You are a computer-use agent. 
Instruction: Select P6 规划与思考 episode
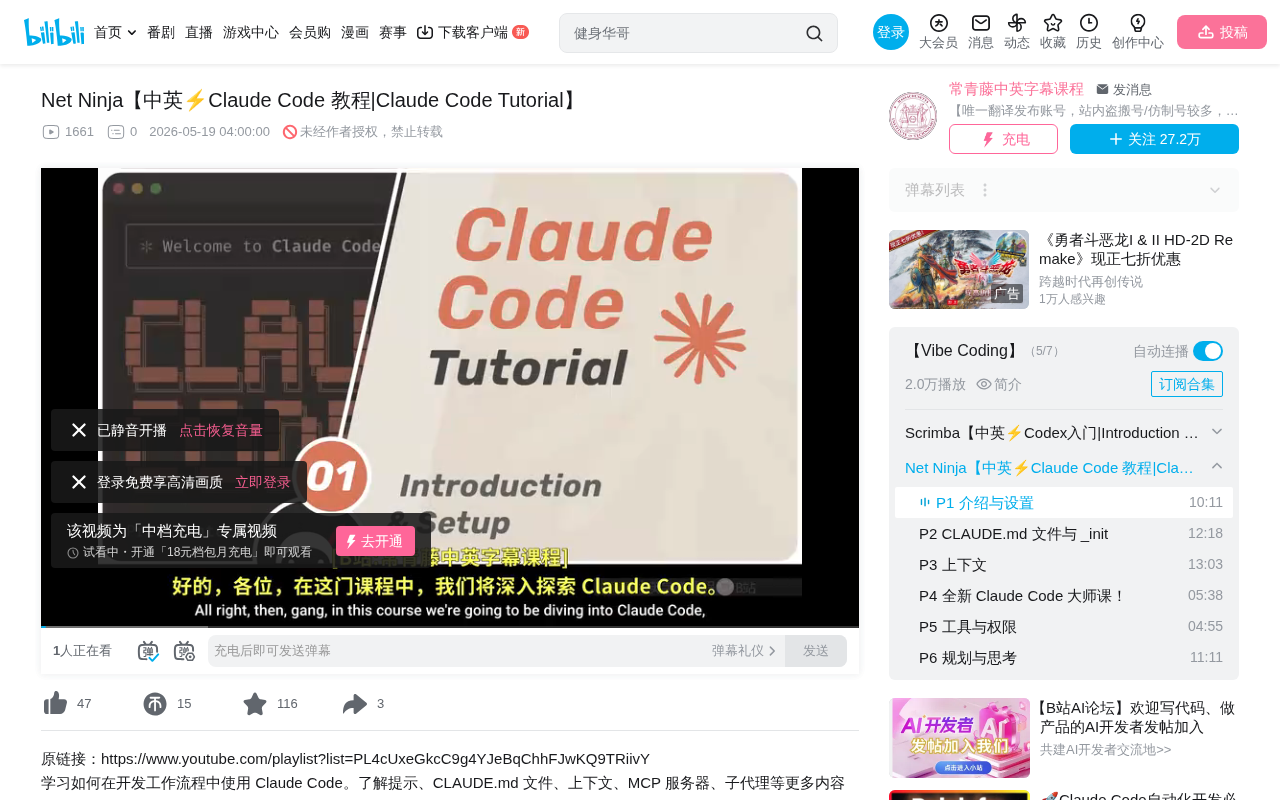pyautogui.click(x=1064, y=657)
